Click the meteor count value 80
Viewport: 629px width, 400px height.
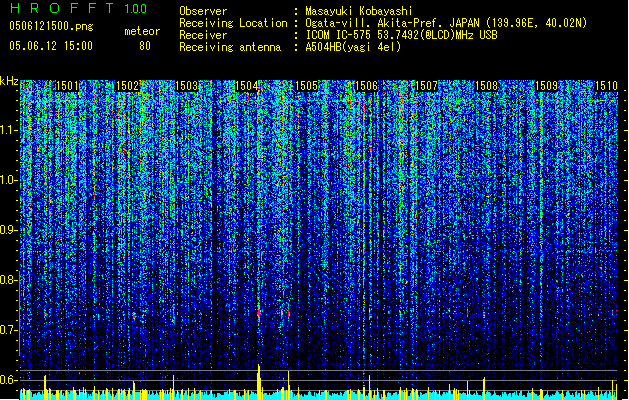(145, 46)
